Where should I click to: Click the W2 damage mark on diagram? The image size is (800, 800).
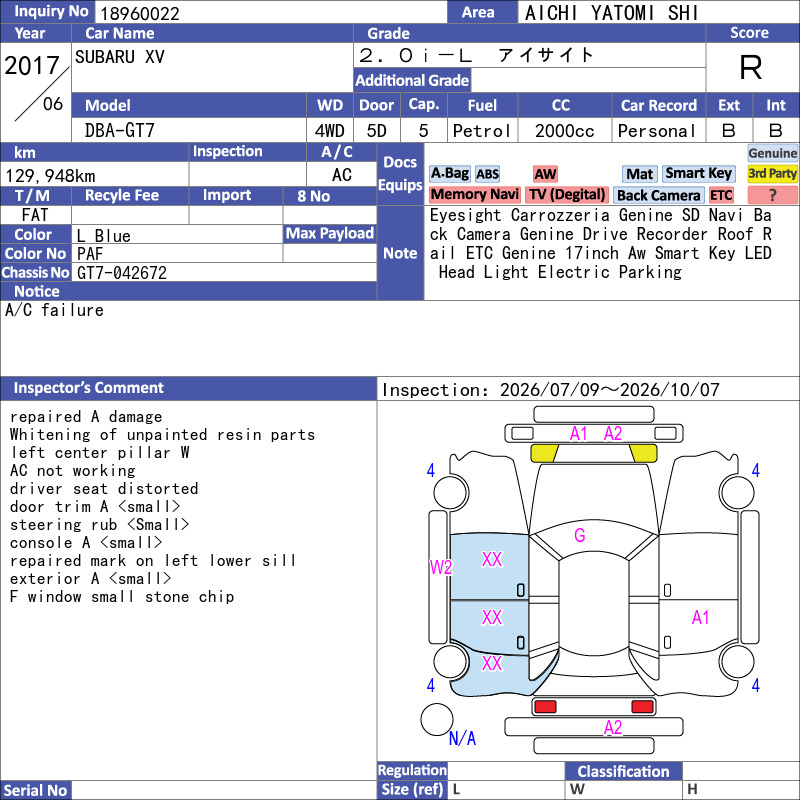(x=441, y=567)
